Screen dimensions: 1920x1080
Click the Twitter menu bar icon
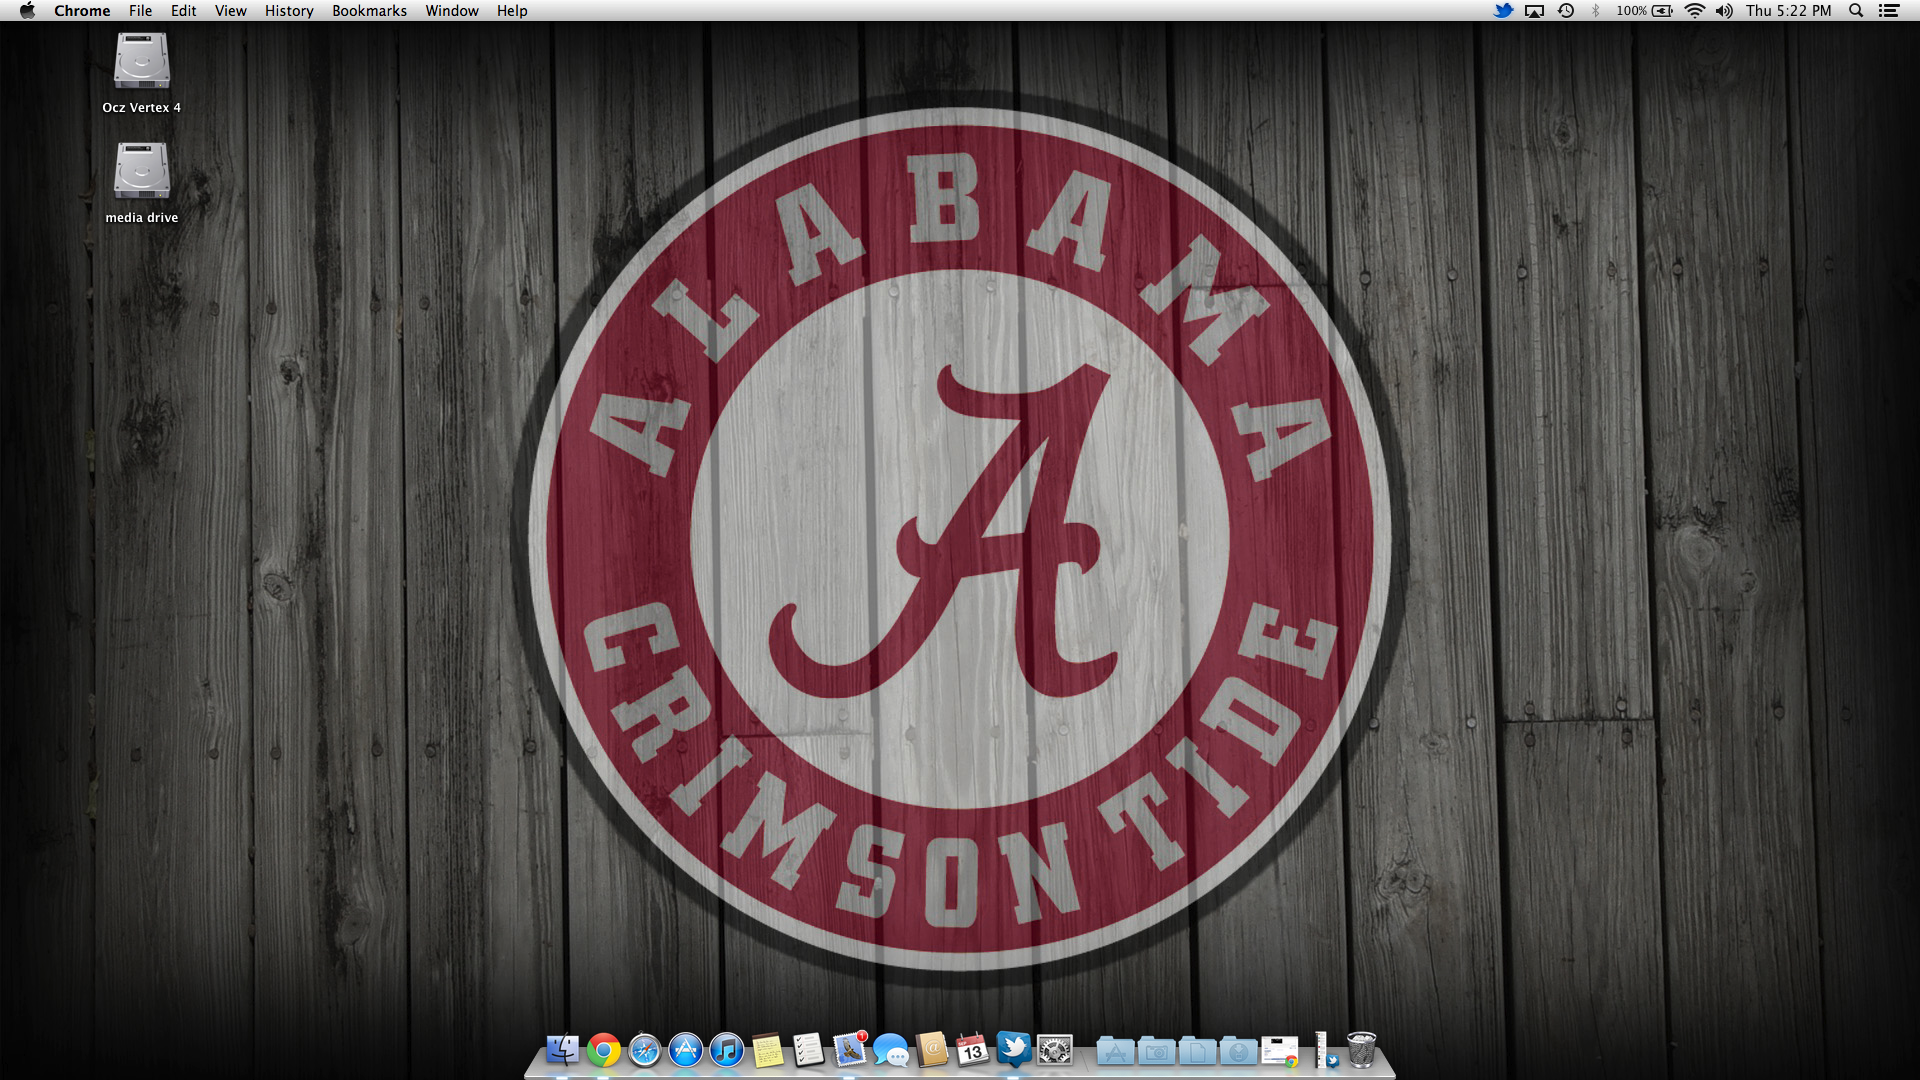tap(1503, 11)
